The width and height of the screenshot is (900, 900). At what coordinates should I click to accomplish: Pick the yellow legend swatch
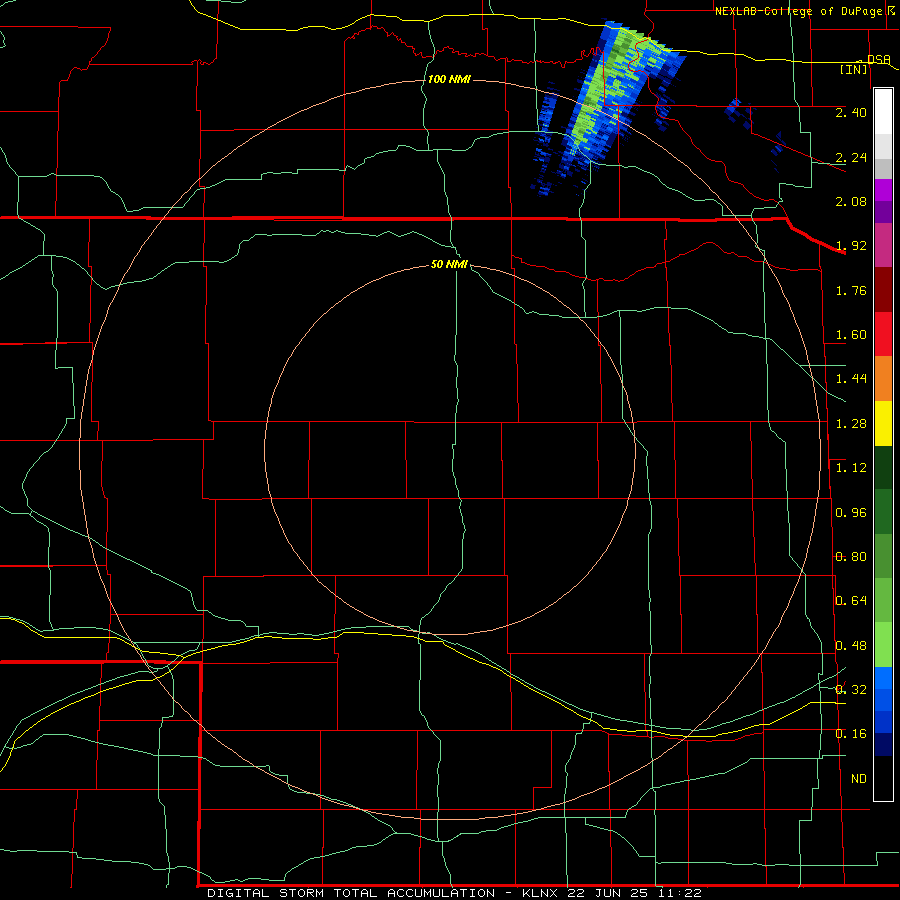[883, 423]
